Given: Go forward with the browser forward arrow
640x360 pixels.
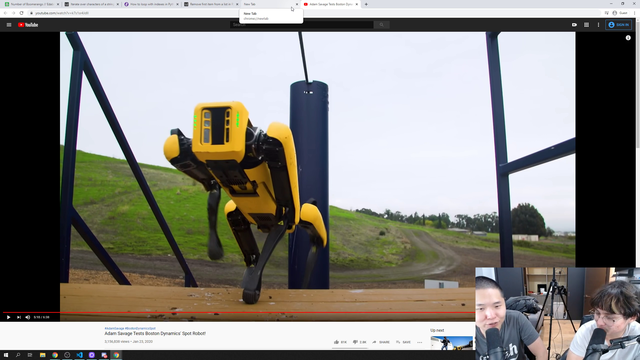Looking at the screenshot, I should pyautogui.click(x=13, y=13).
